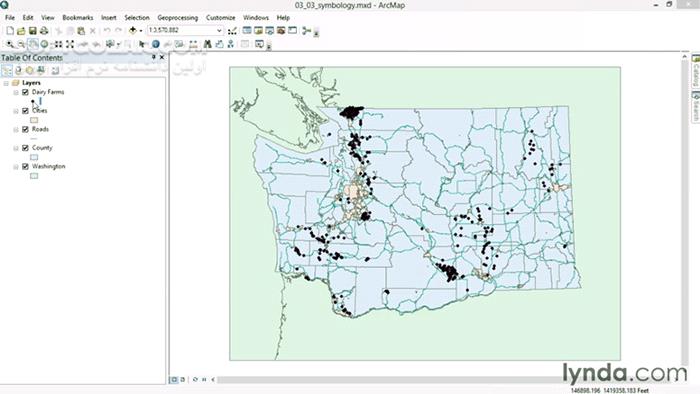Click the Refresh map button
The height and width of the screenshot is (394, 700).
coord(195,380)
